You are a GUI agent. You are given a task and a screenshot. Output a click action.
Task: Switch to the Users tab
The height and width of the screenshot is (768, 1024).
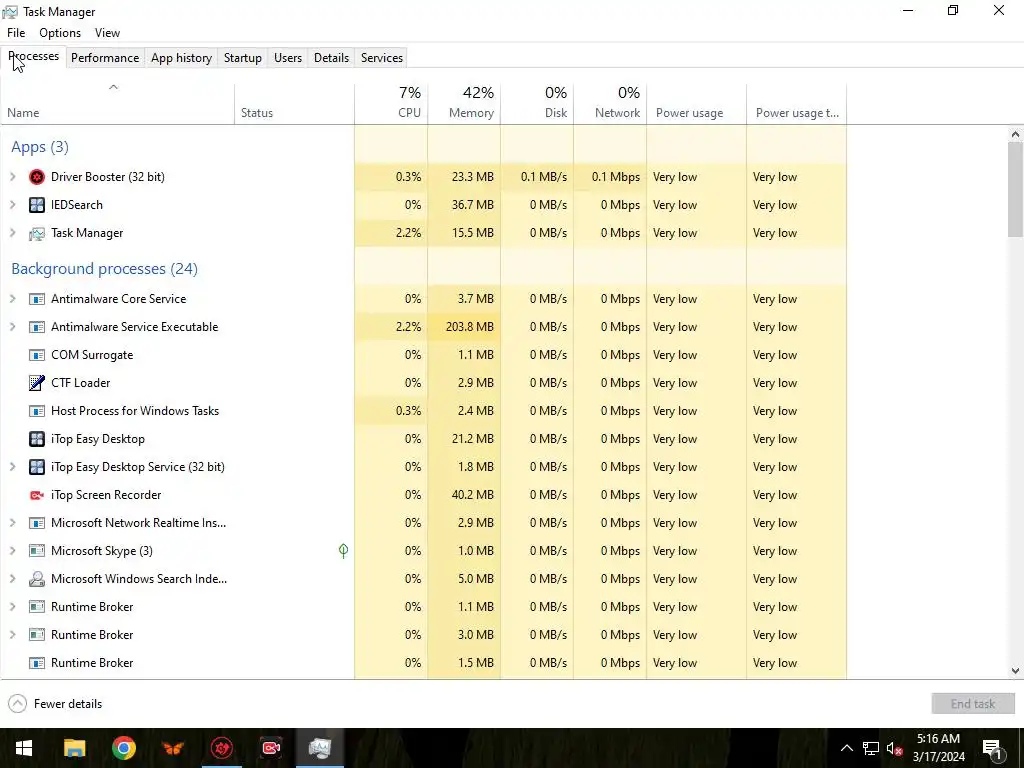pos(288,58)
